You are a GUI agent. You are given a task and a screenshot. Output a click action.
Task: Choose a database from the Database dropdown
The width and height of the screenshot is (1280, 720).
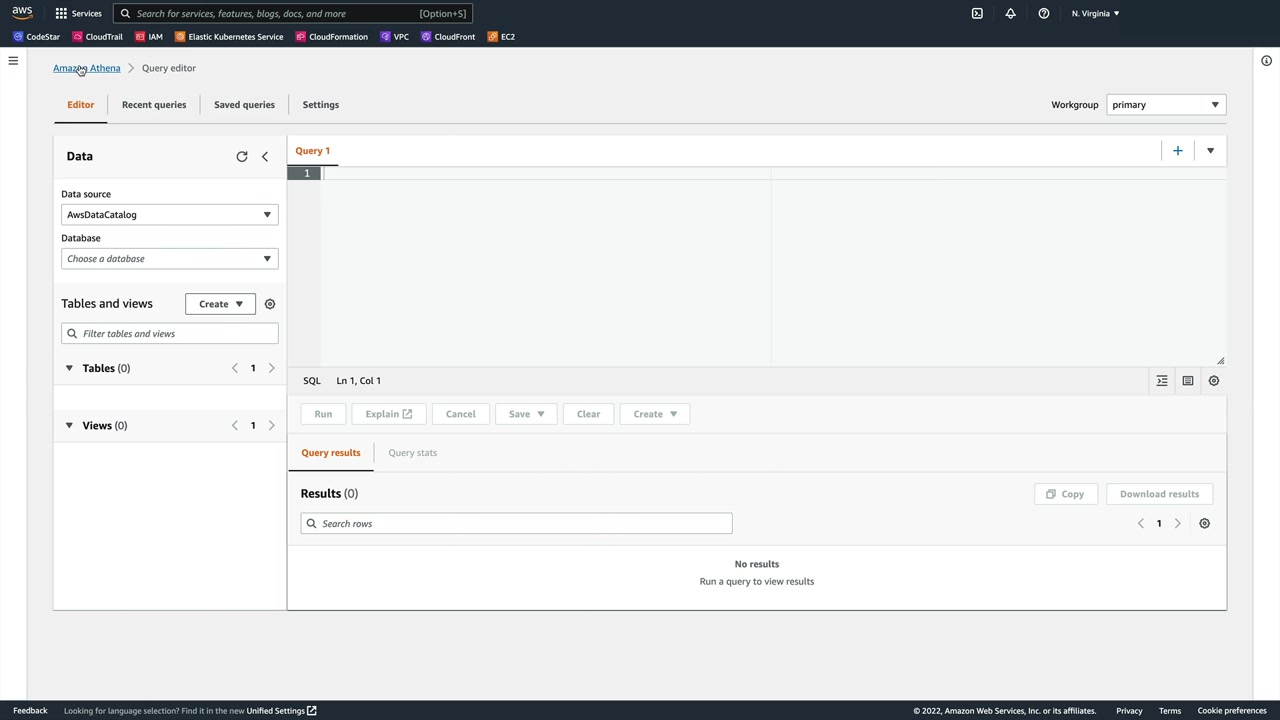[x=170, y=259]
